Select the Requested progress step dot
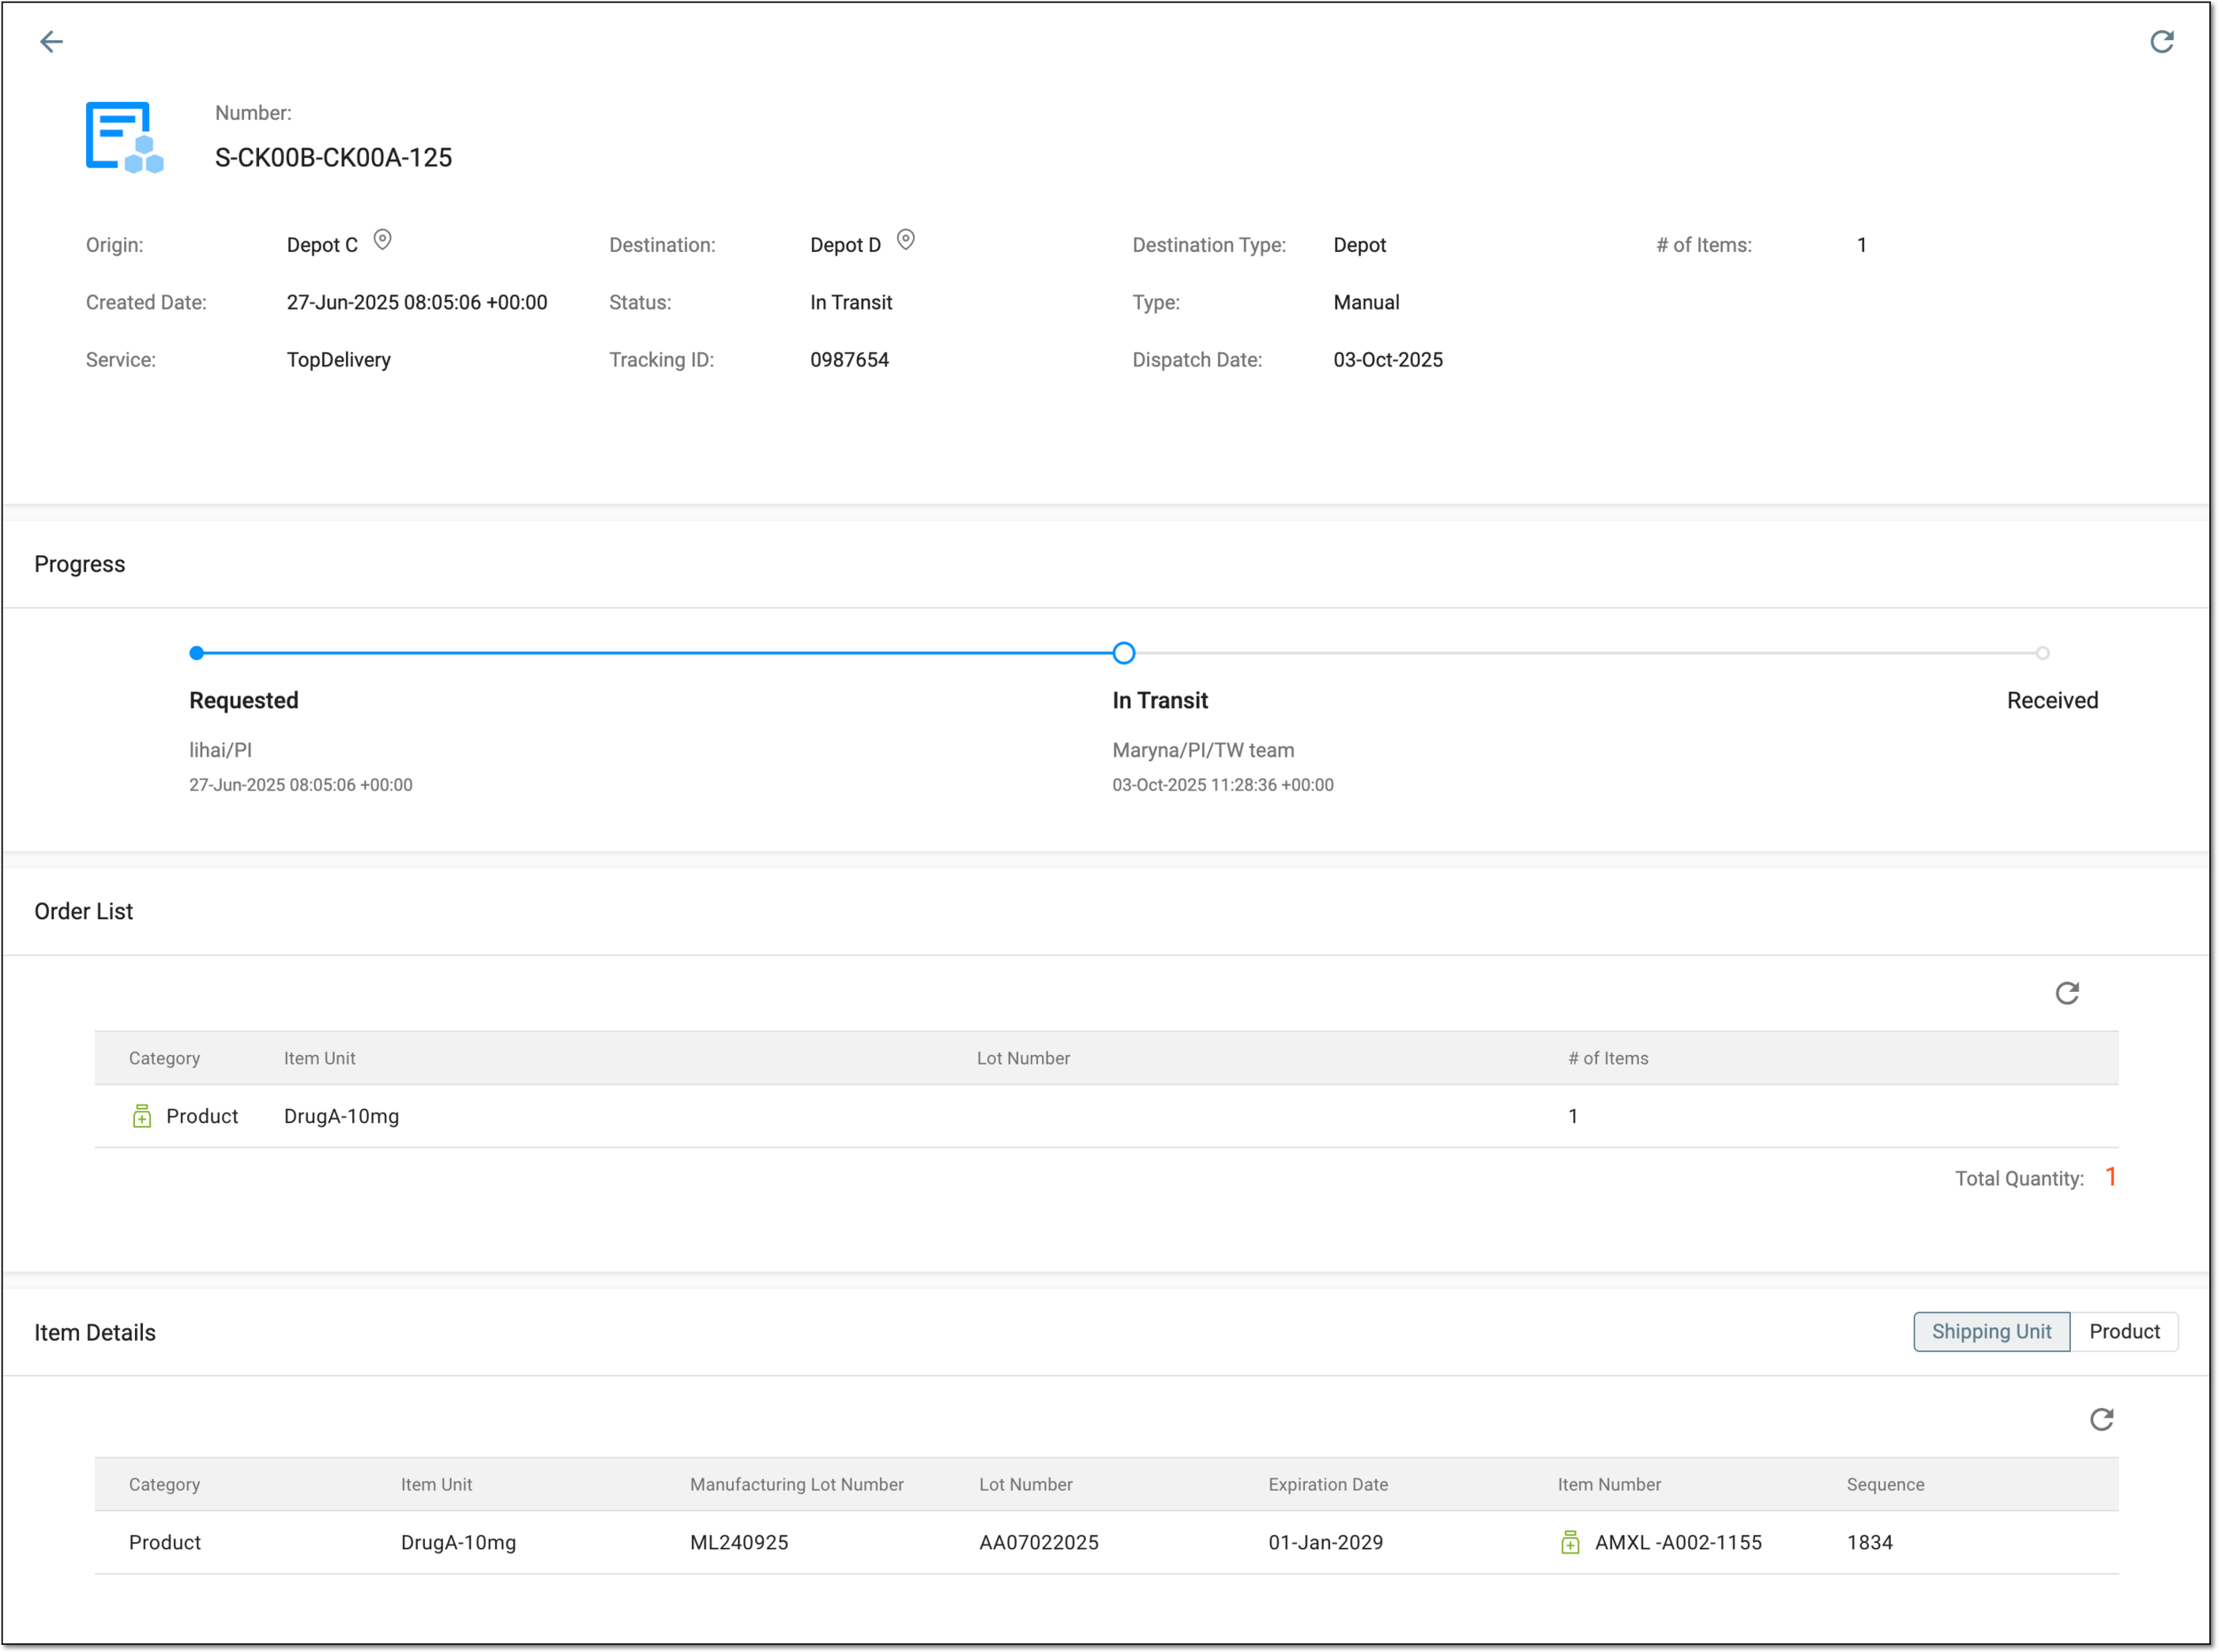 coord(196,653)
